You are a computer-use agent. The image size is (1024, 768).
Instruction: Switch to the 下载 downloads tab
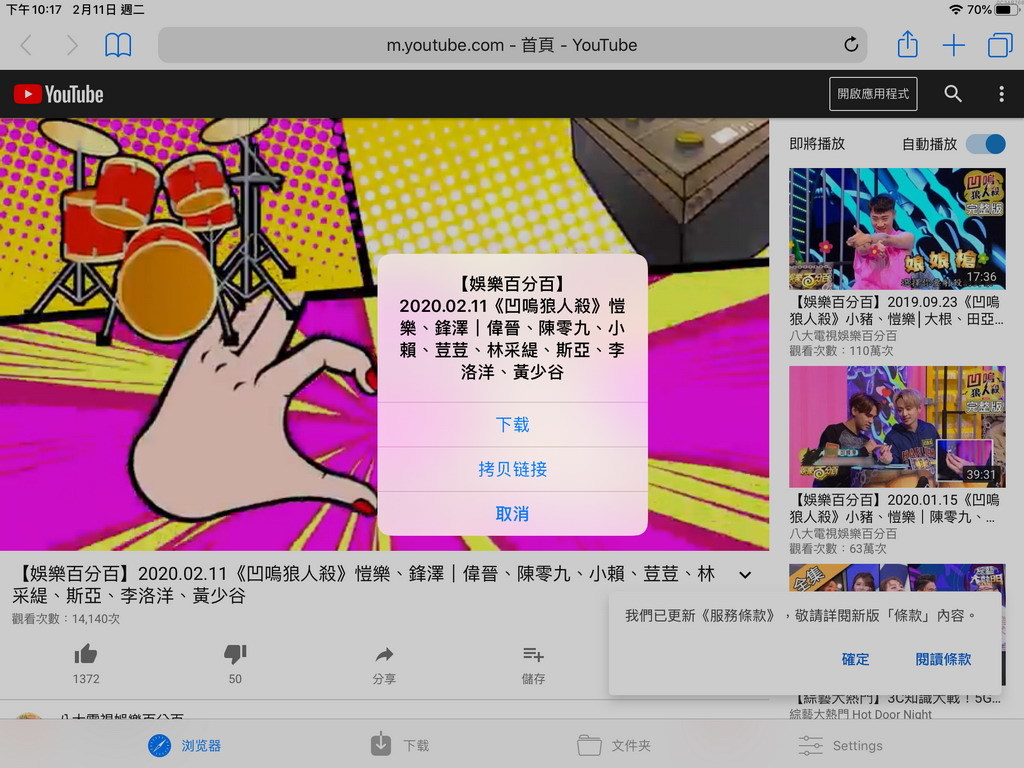(x=398, y=745)
